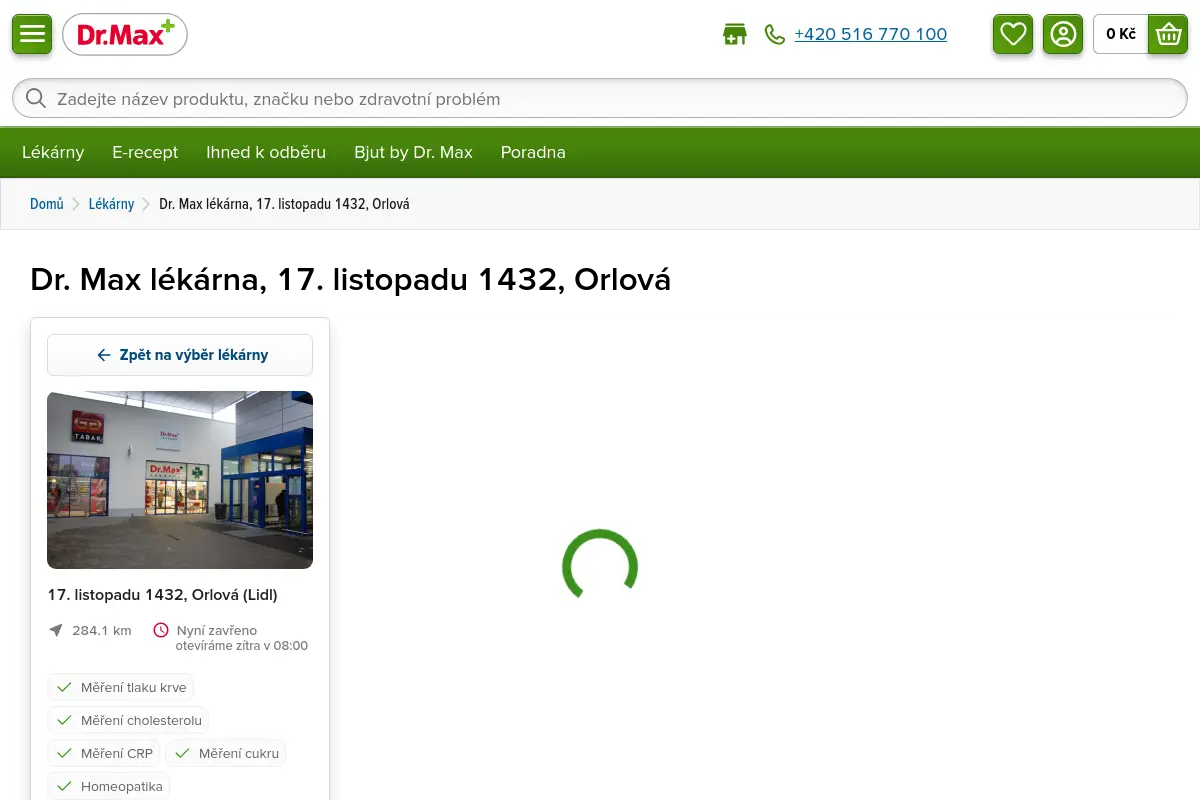The width and height of the screenshot is (1200, 800).
Task: Click the Dr.Max logo
Action: coord(125,35)
